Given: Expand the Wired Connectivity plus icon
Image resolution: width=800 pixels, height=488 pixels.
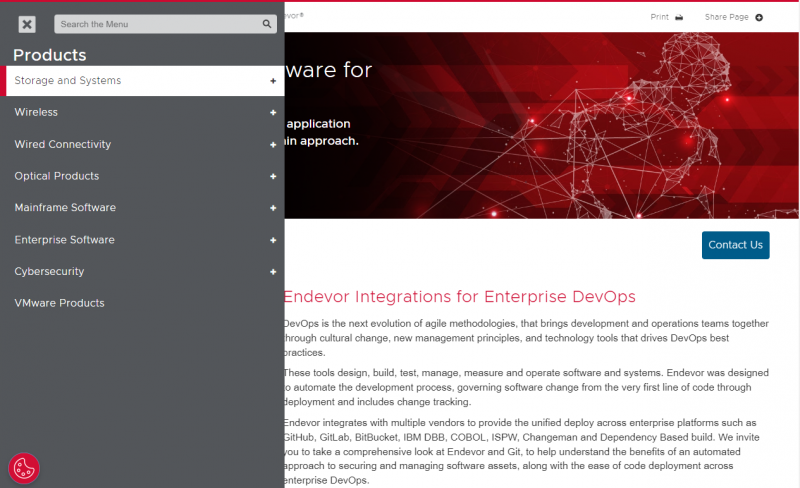Looking at the screenshot, I should [x=273, y=145].
